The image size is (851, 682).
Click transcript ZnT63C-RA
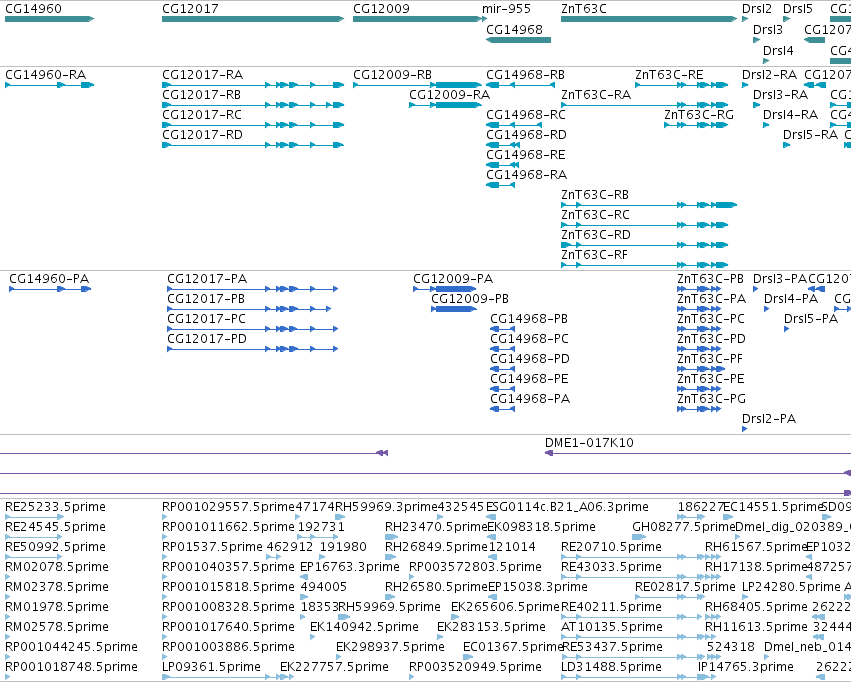pyautogui.click(x=596, y=94)
